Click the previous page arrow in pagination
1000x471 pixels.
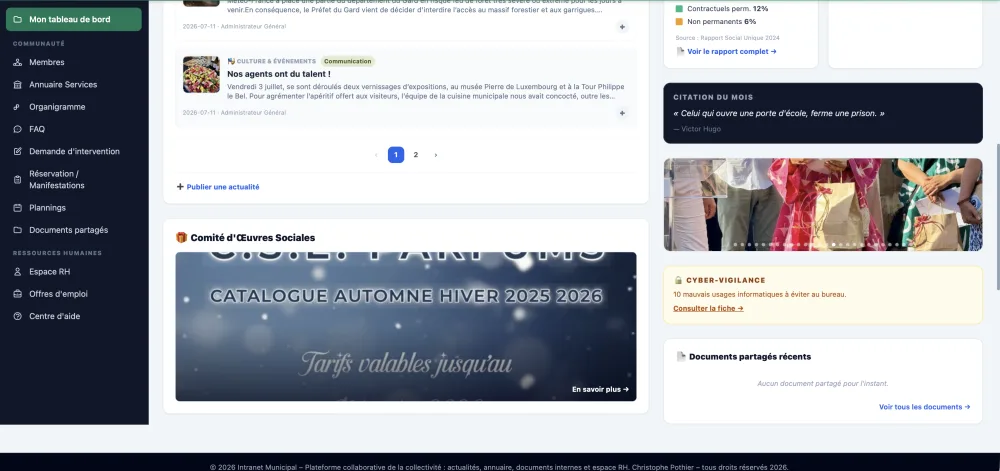(x=376, y=155)
